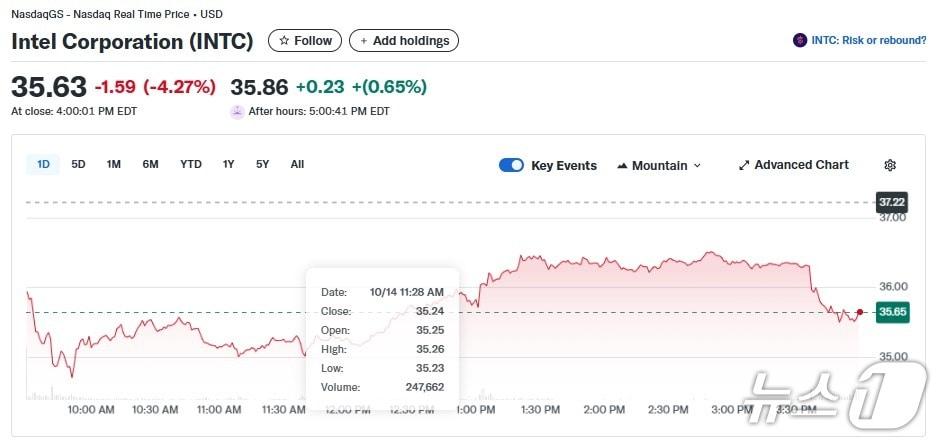941x443 pixels.
Task: Click the Mountain chart type icon
Action: point(622,166)
